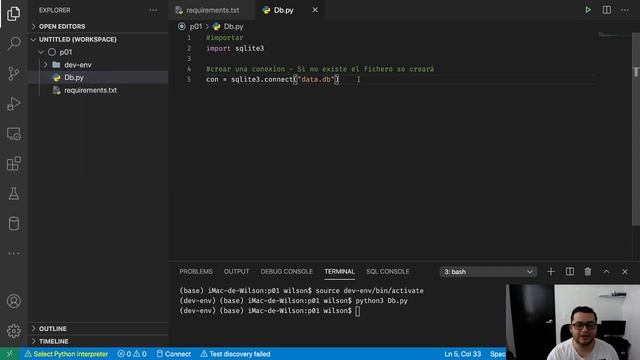Open Manage gear settings menu
Viewport: 640px width, 360px height.
(13, 331)
